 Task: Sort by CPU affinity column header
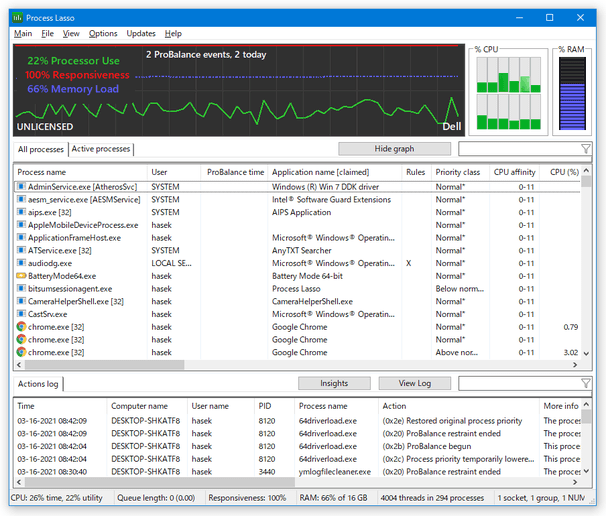pyautogui.click(x=514, y=172)
